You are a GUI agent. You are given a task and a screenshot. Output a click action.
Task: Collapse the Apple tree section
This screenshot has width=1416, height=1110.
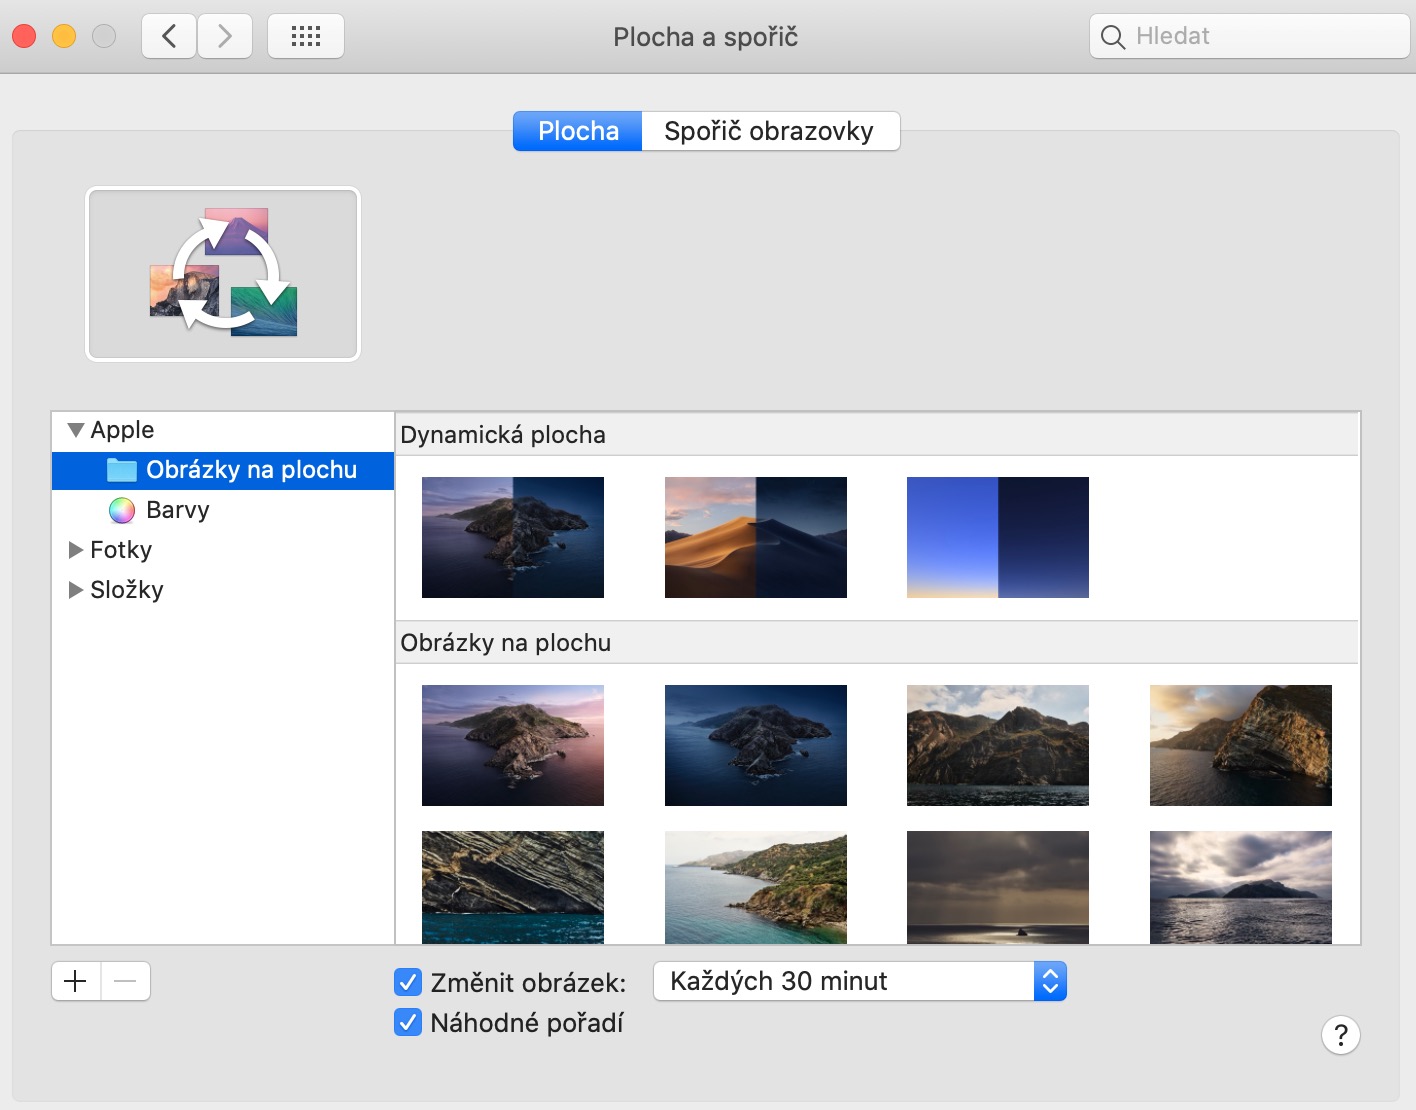[x=75, y=430]
